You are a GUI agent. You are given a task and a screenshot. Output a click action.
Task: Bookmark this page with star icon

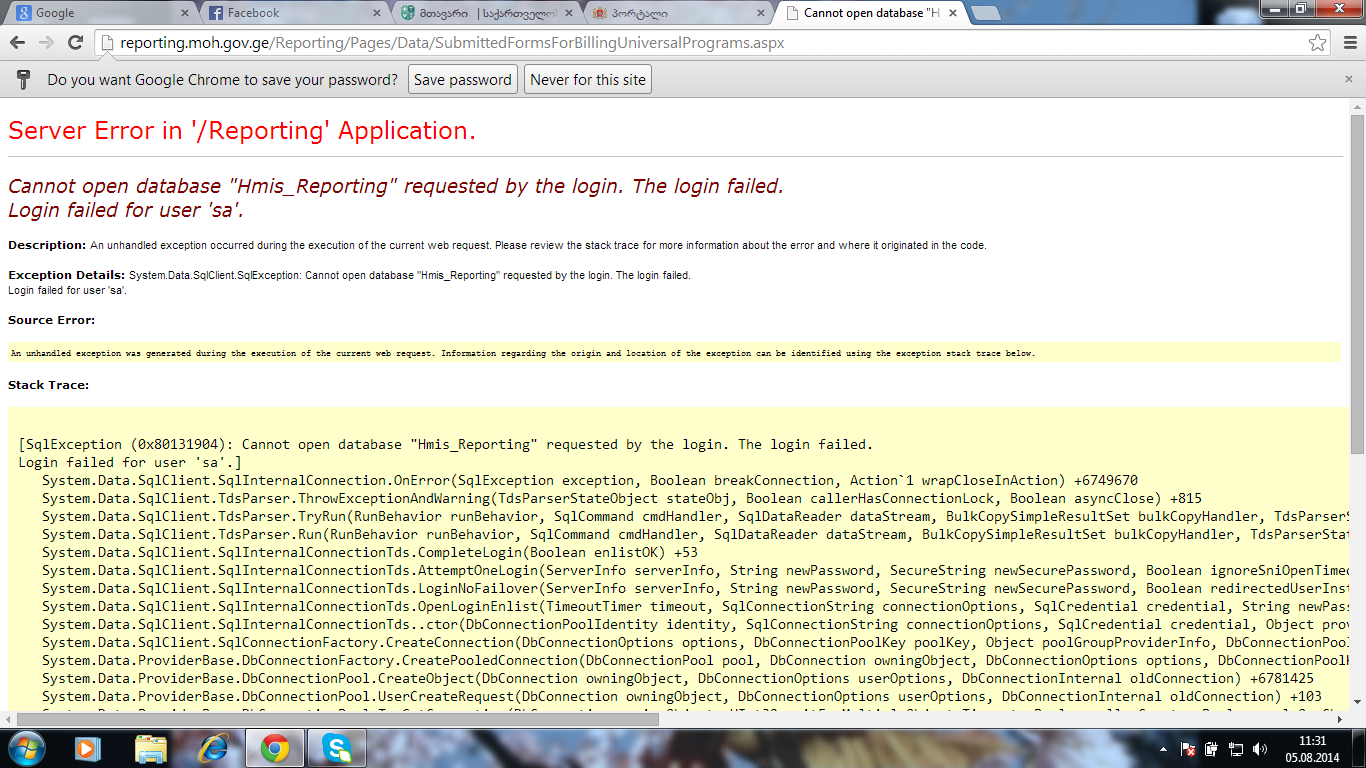1318,43
